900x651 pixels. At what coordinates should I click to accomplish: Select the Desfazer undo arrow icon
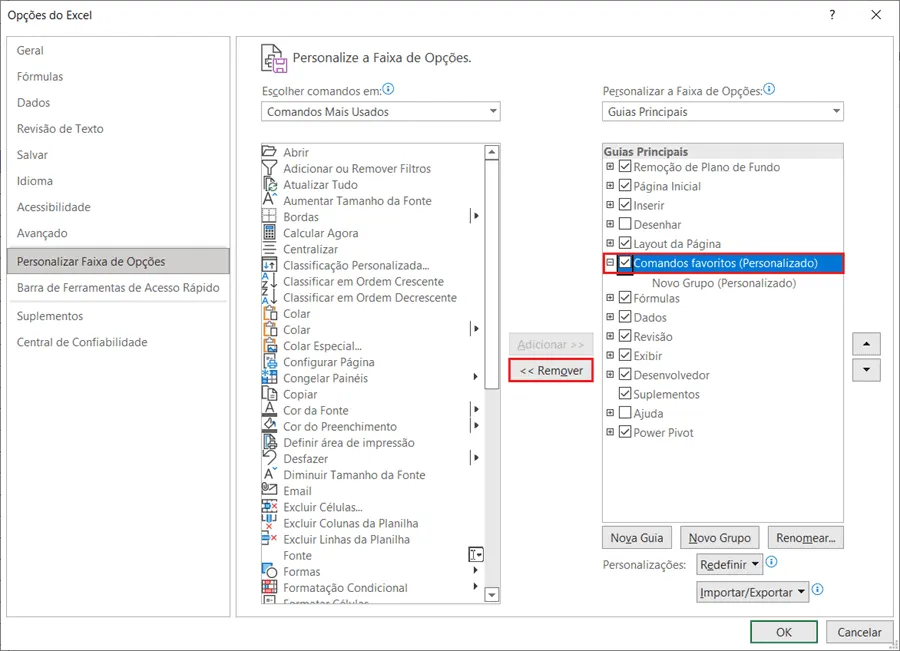pyautogui.click(x=269, y=458)
